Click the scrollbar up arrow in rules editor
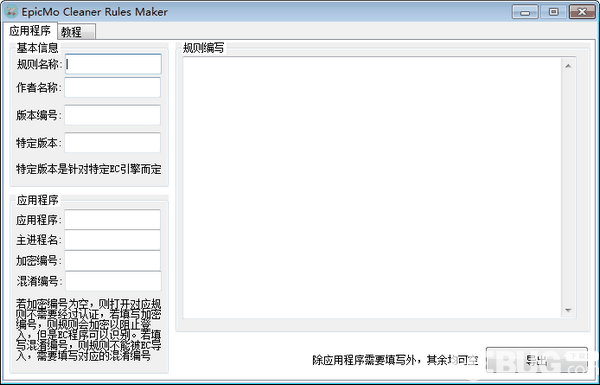The height and width of the screenshot is (385, 600). click(568, 66)
